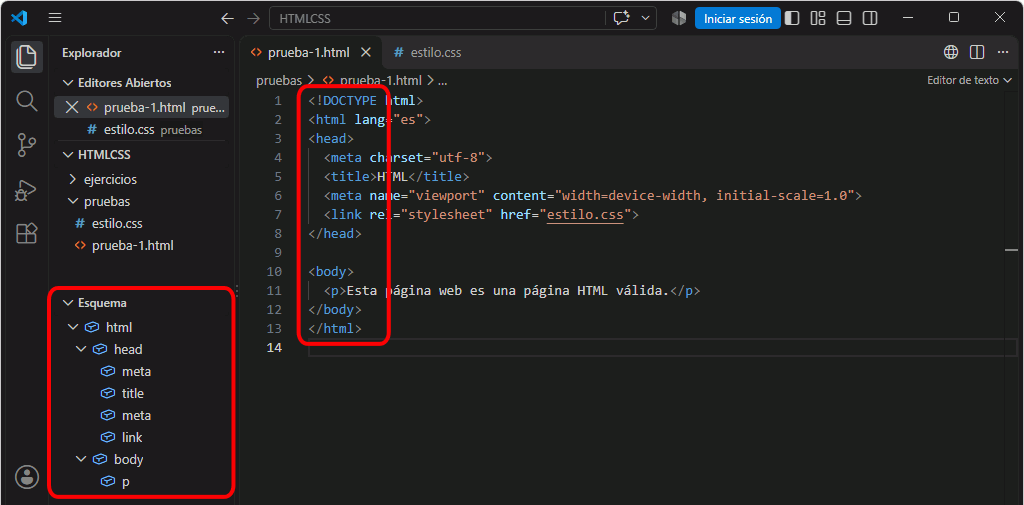Collapse the body node in outline
The height and width of the screenshot is (505, 1024).
point(81,459)
